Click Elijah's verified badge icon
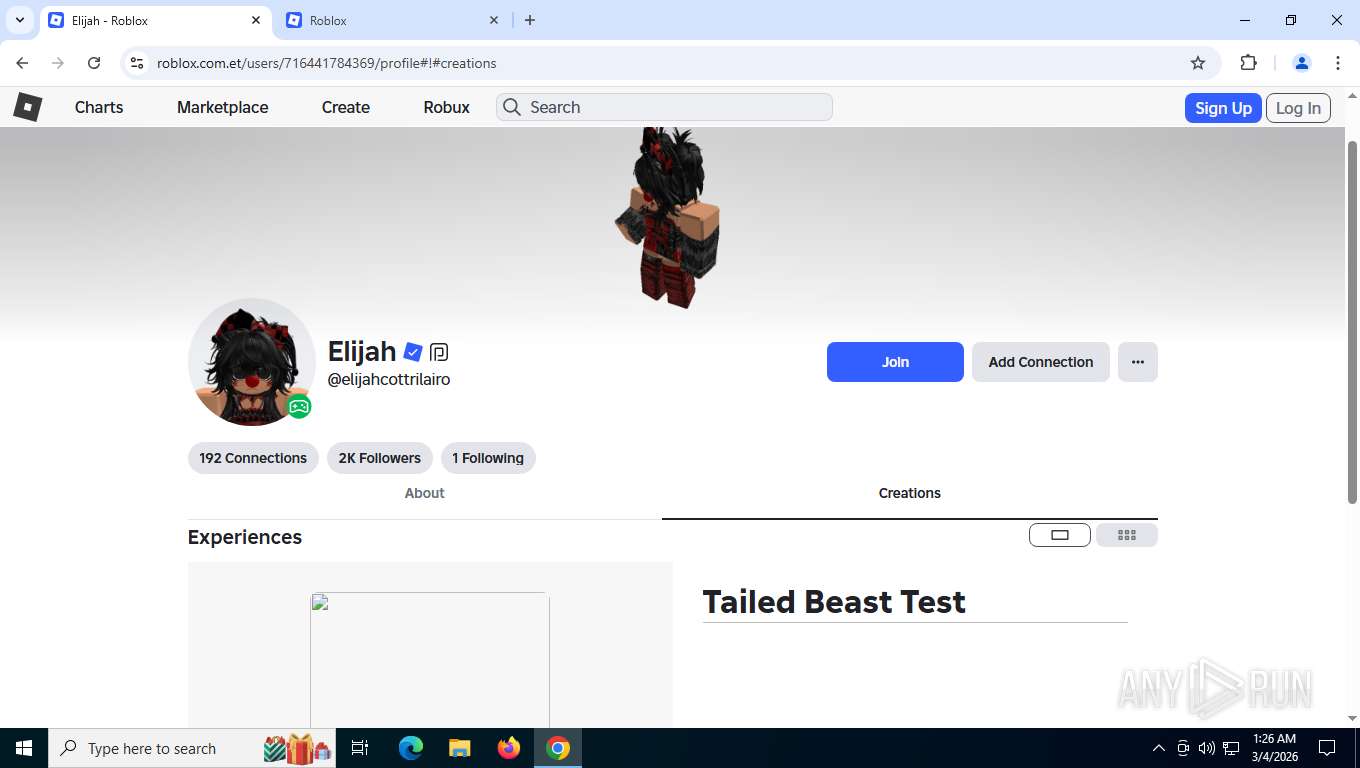This screenshot has height=768, width=1360. pos(413,352)
